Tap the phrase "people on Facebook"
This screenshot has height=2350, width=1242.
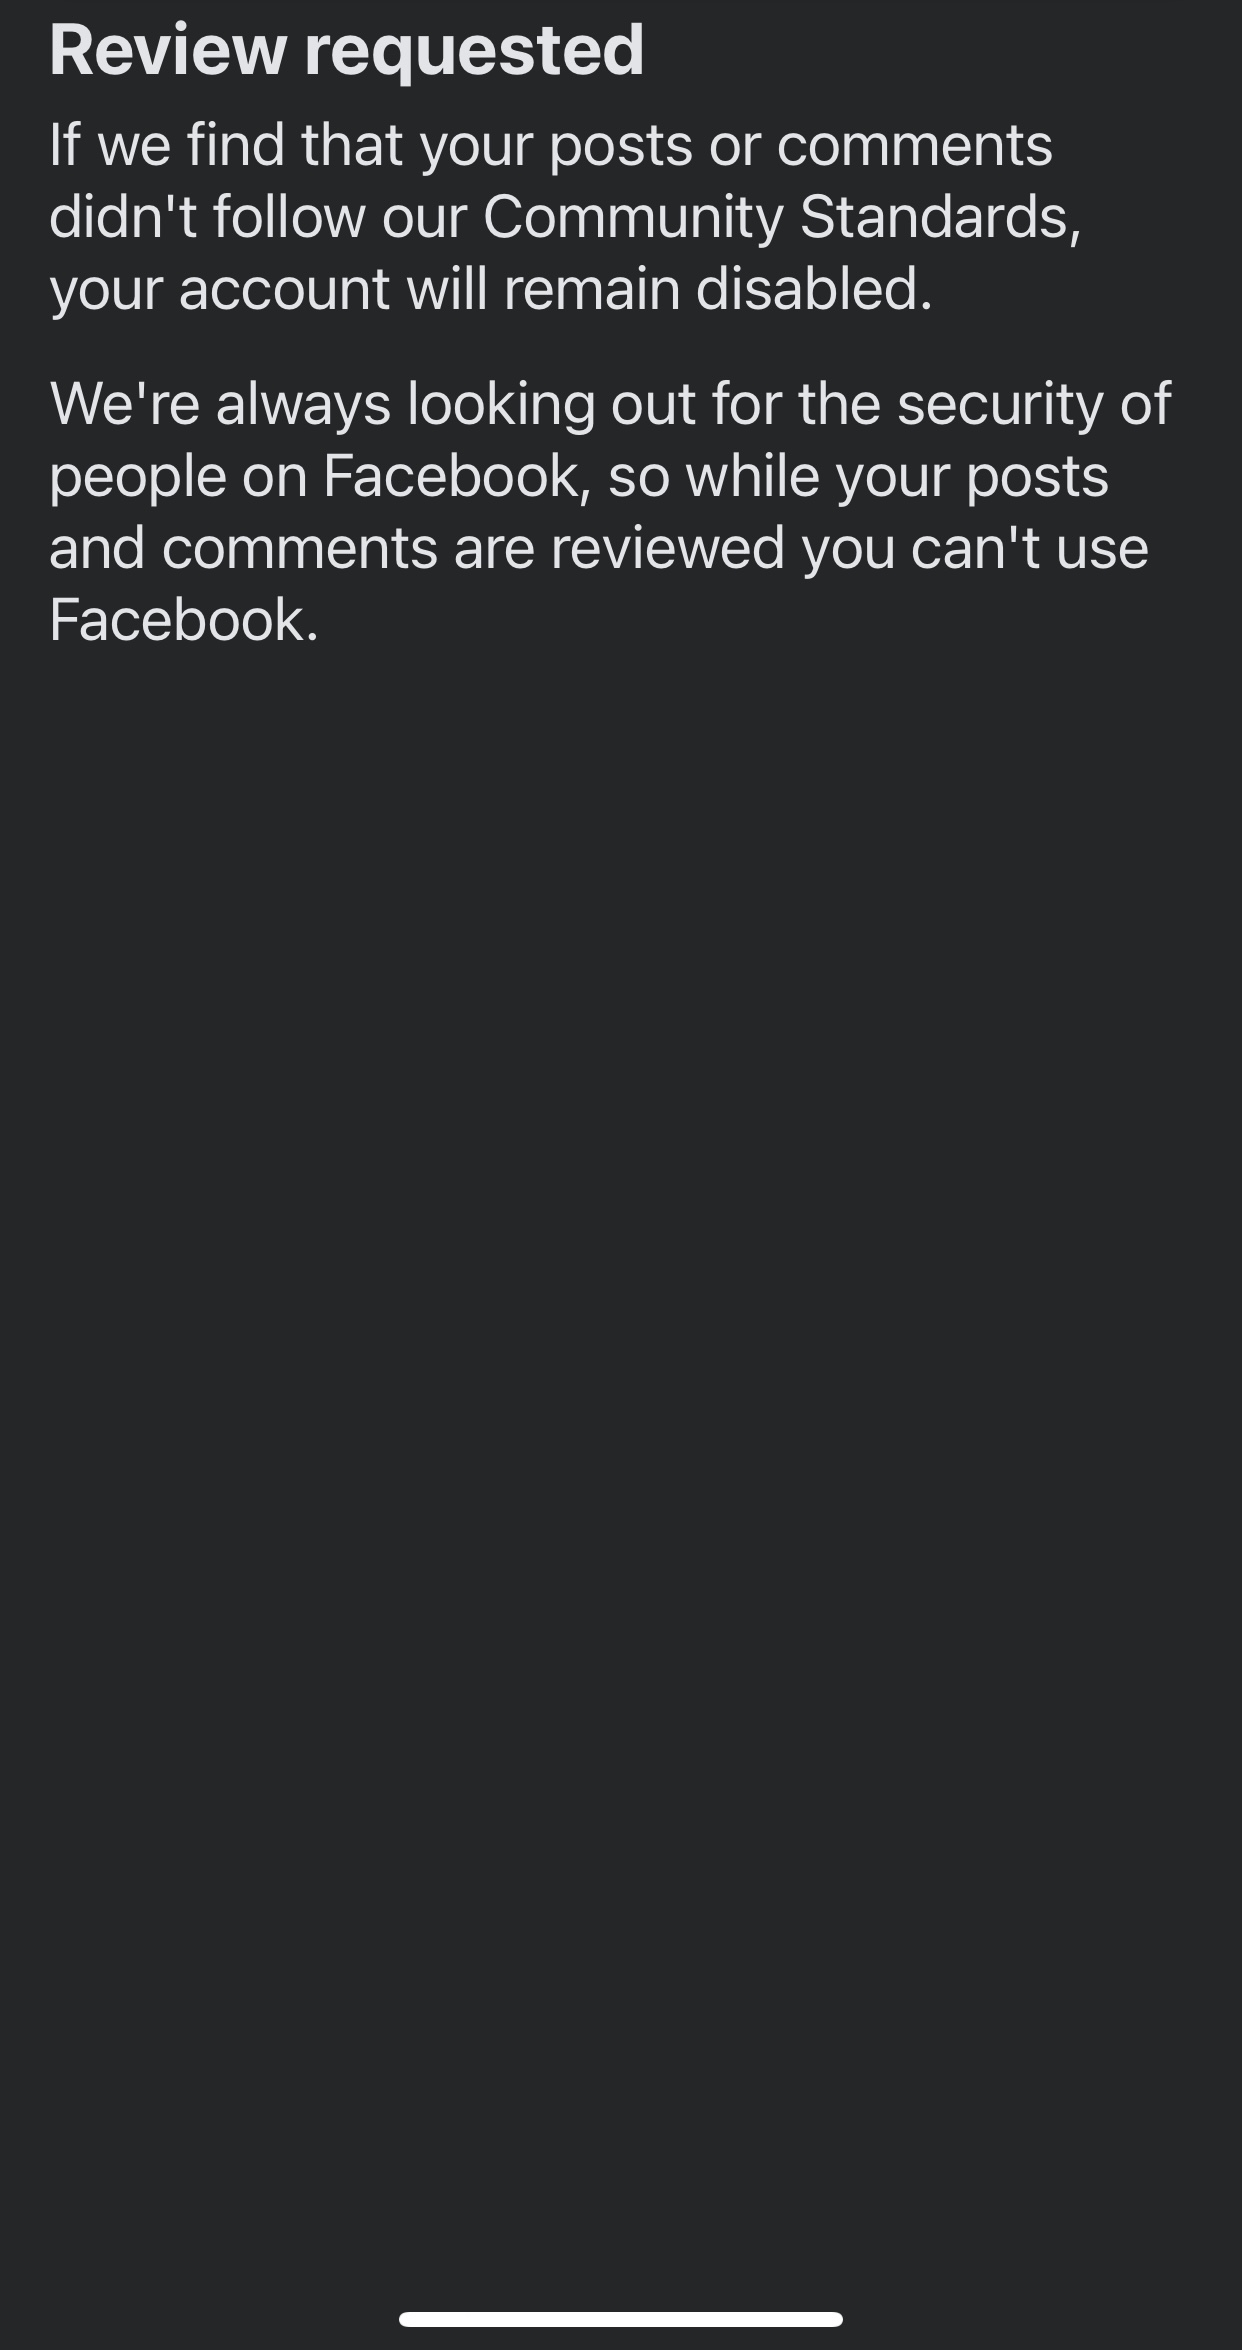314,477
